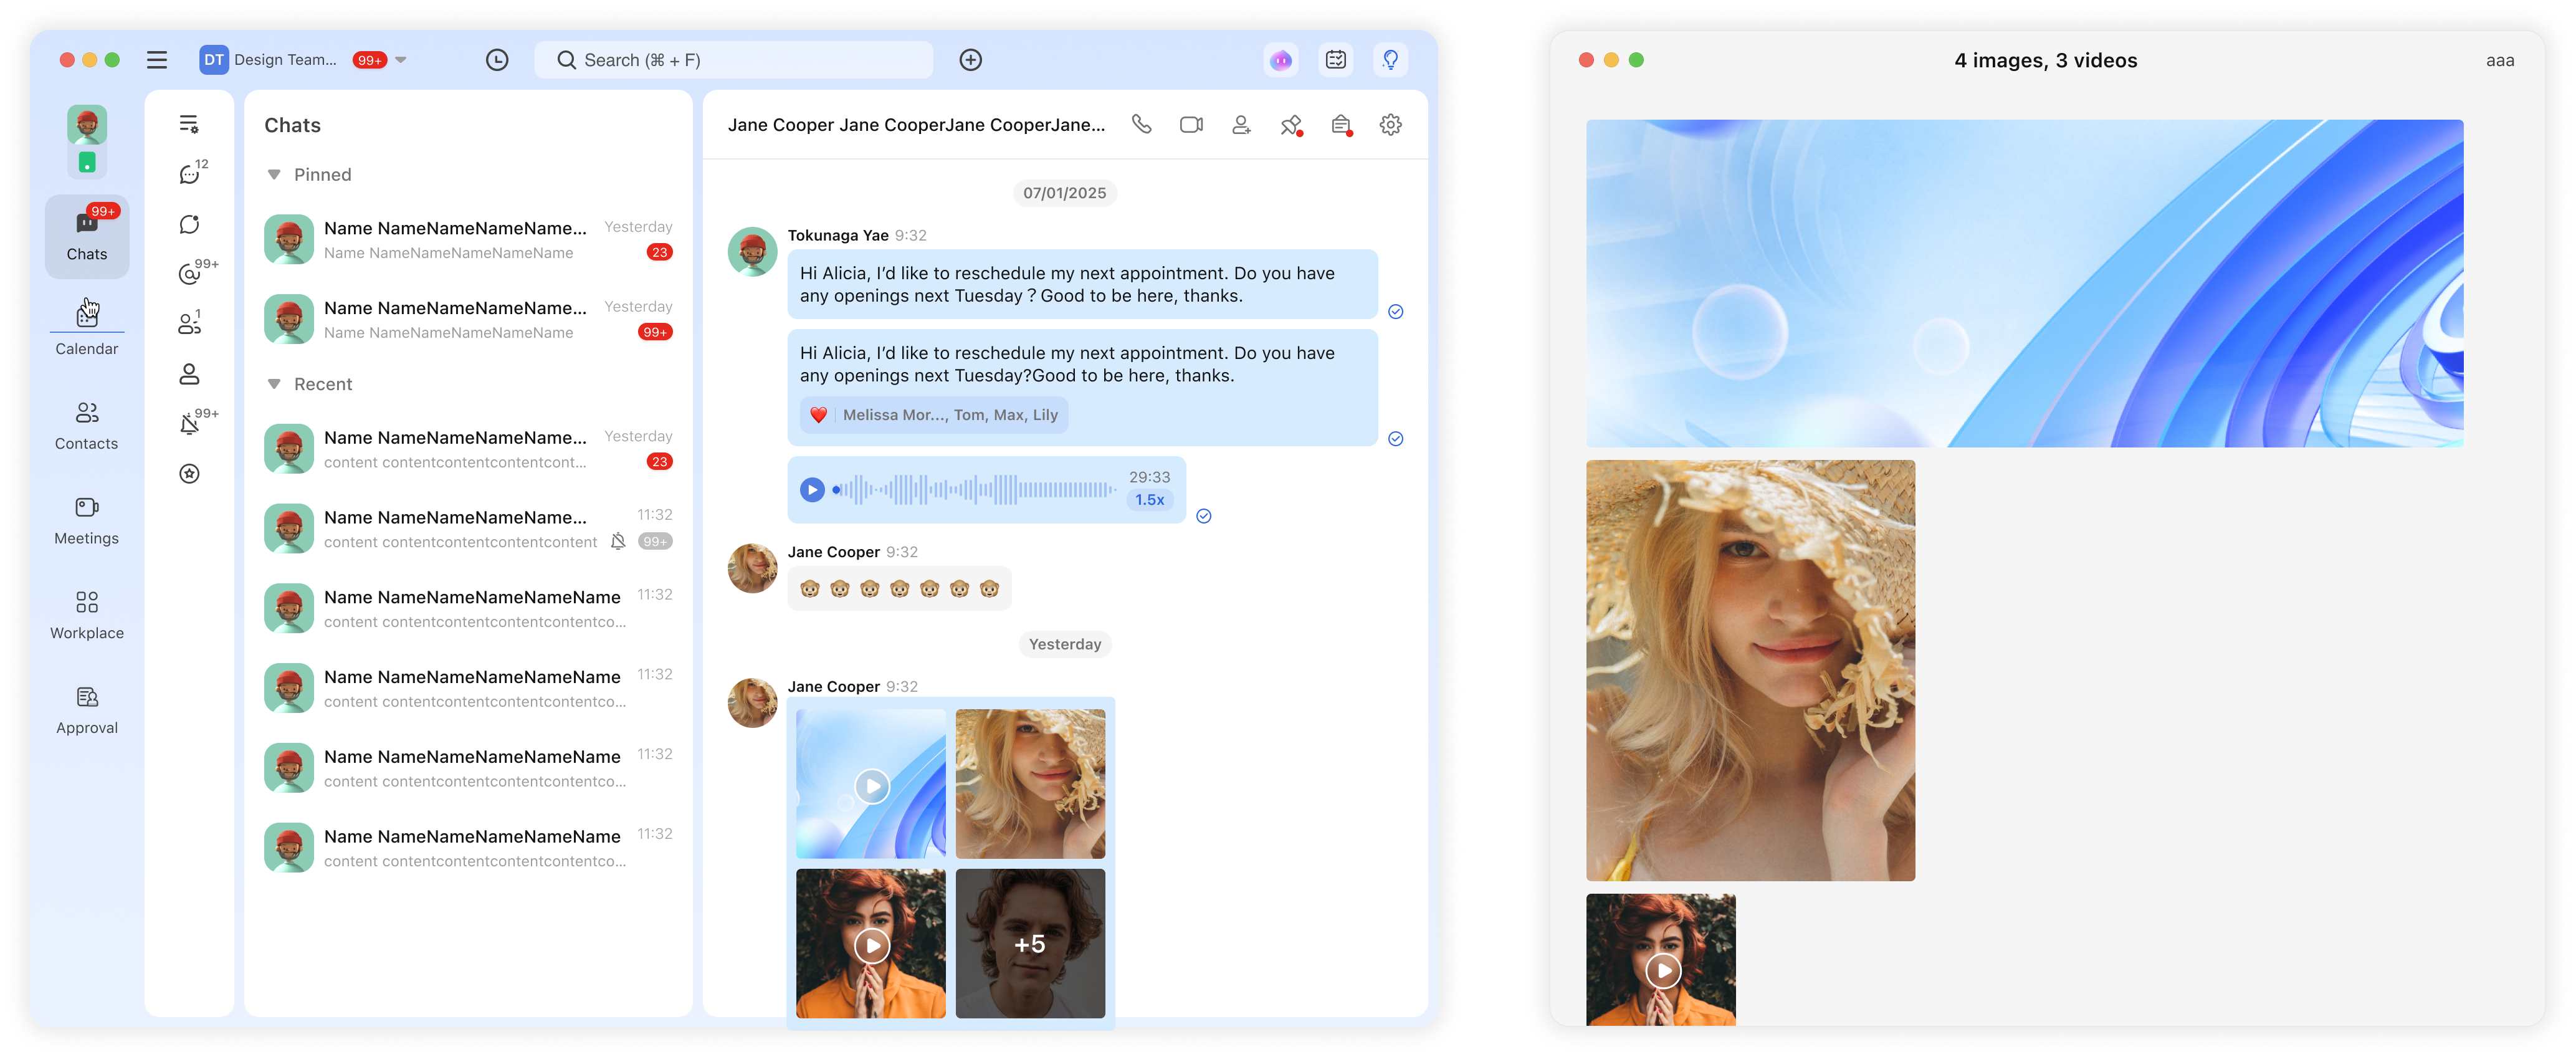Start a video call with the camera icon
This screenshot has height=1057, width=2576.
(1190, 125)
